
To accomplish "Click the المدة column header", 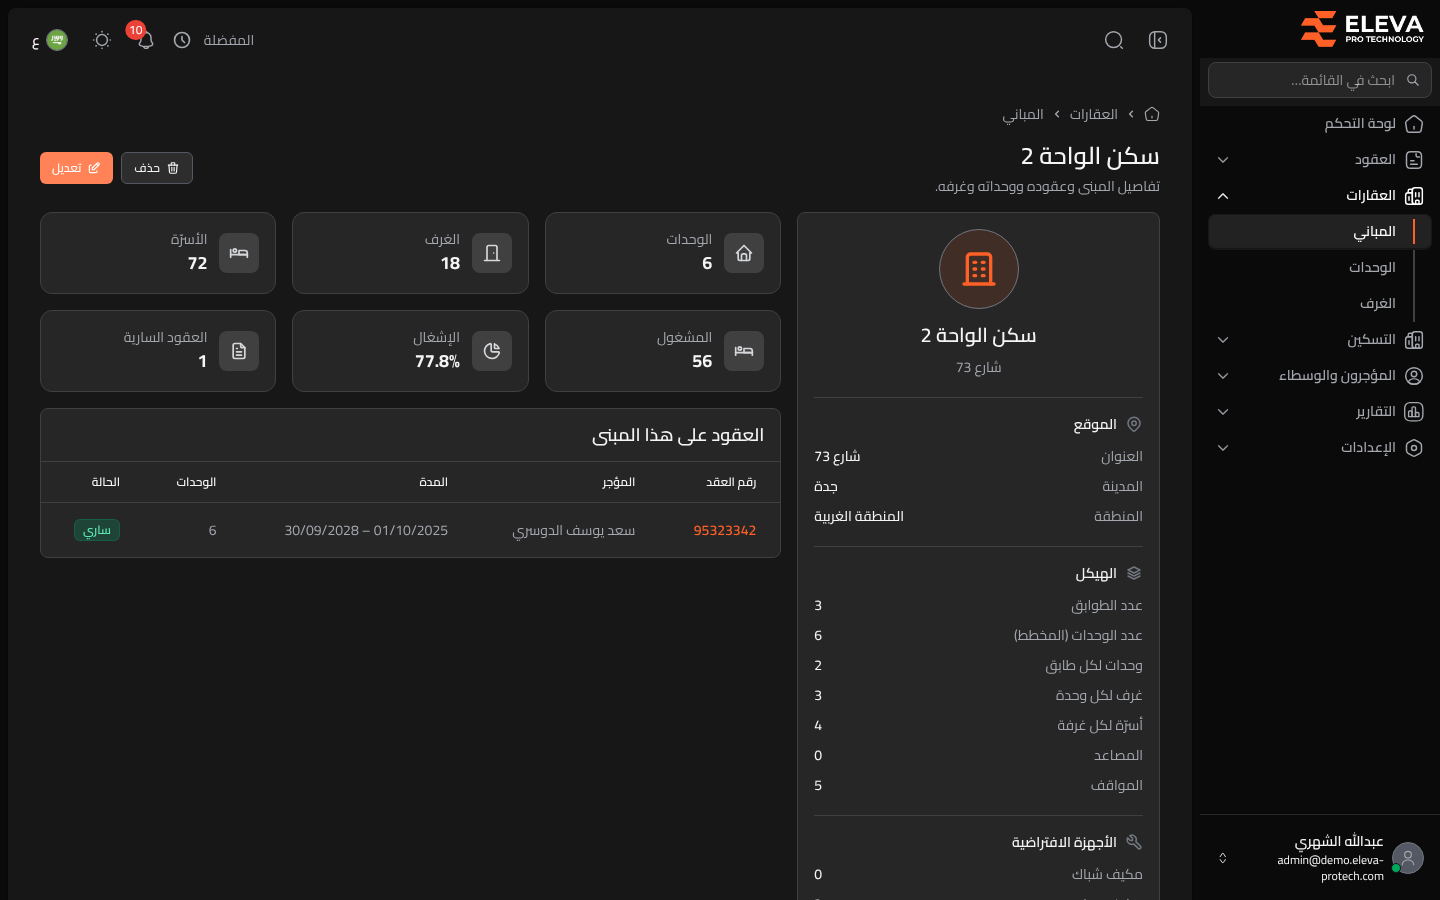I will tap(434, 482).
